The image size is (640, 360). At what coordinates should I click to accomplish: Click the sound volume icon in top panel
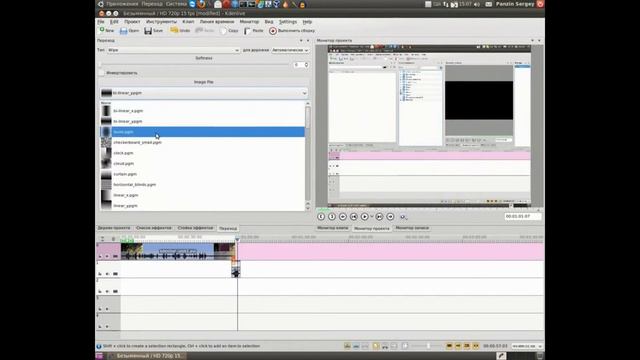coord(477,4)
